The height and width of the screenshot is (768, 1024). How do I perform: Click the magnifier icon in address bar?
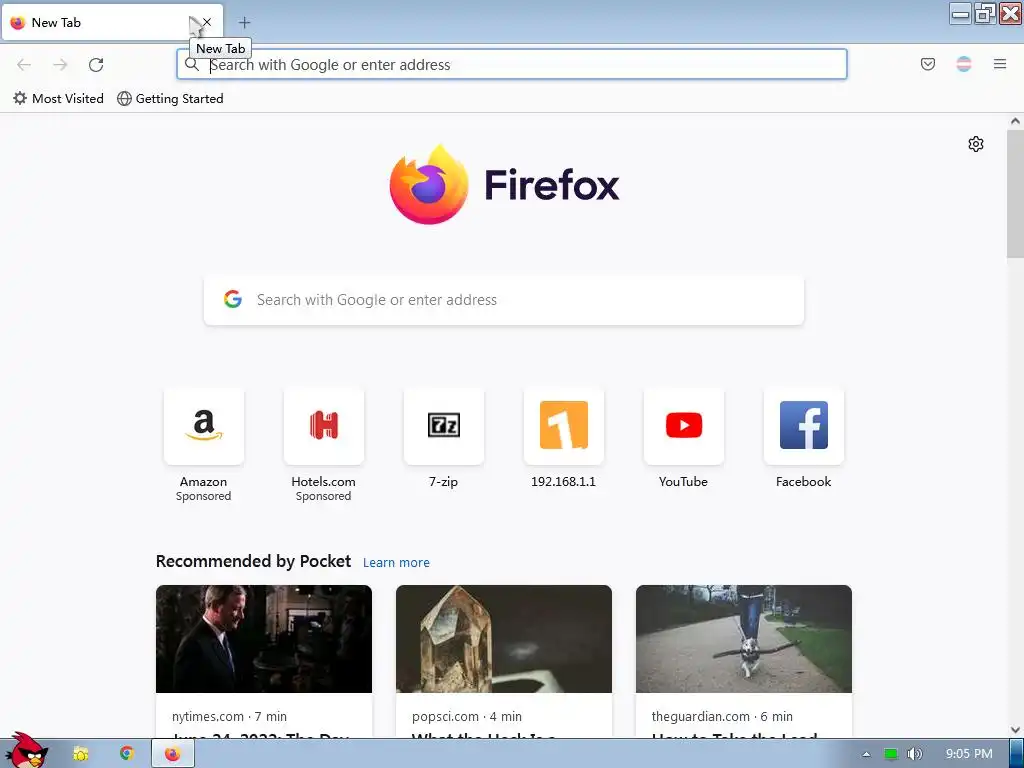point(192,65)
